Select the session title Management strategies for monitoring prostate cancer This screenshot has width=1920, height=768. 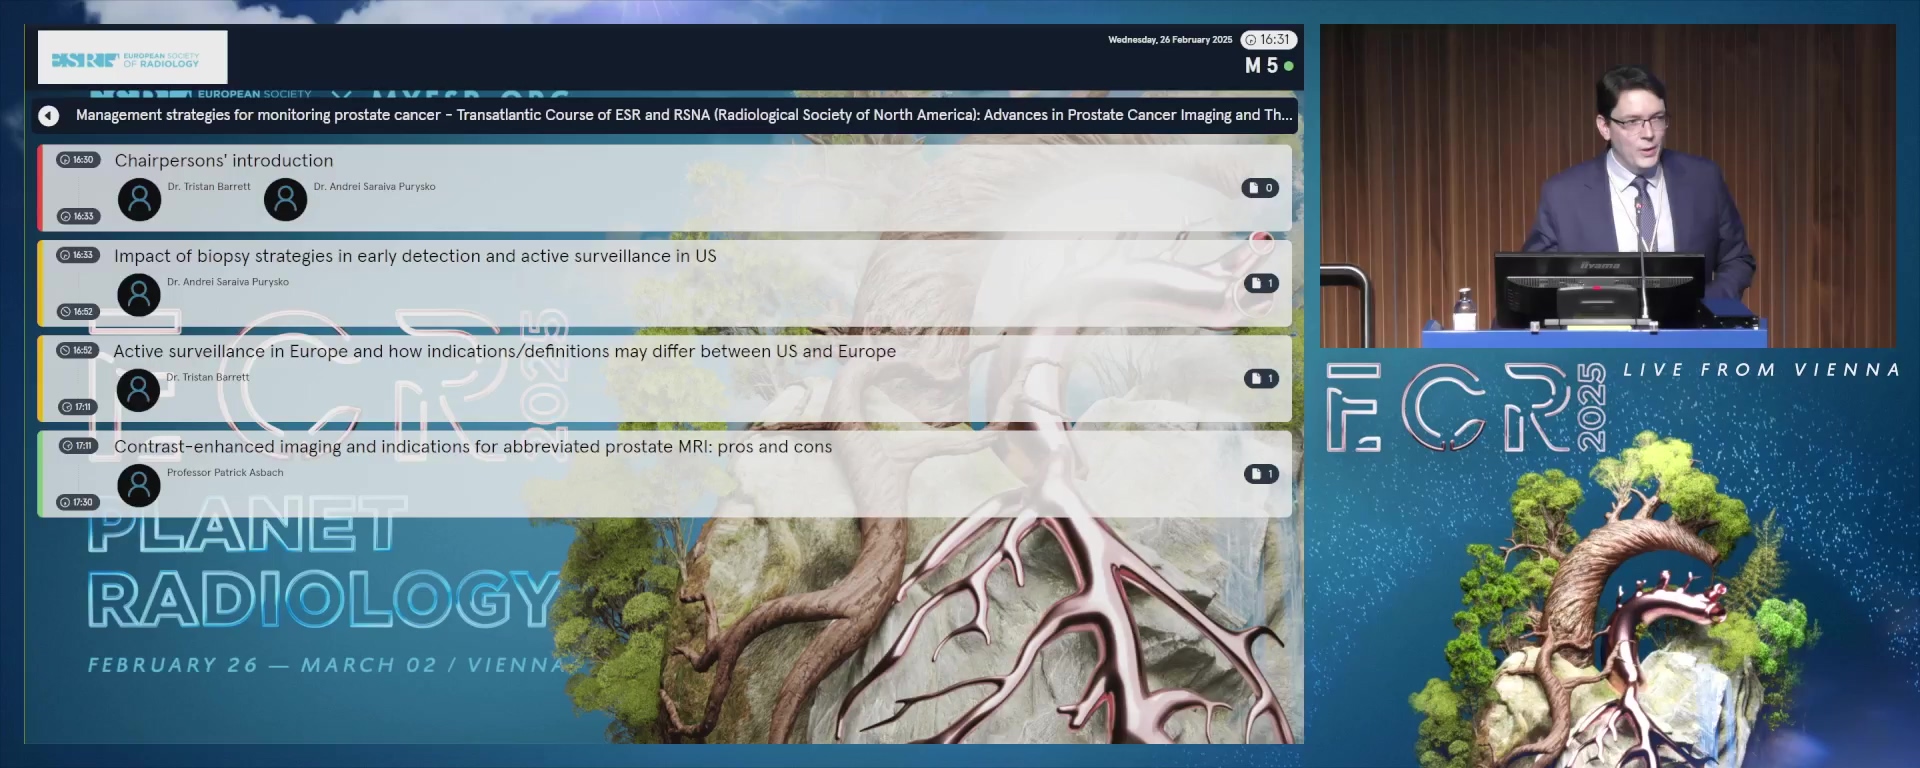click(x=684, y=115)
